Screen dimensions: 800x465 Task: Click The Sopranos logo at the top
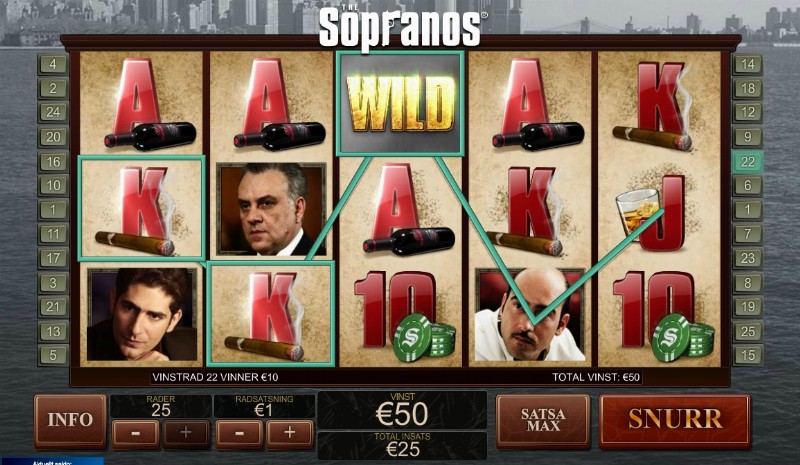tap(400, 27)
